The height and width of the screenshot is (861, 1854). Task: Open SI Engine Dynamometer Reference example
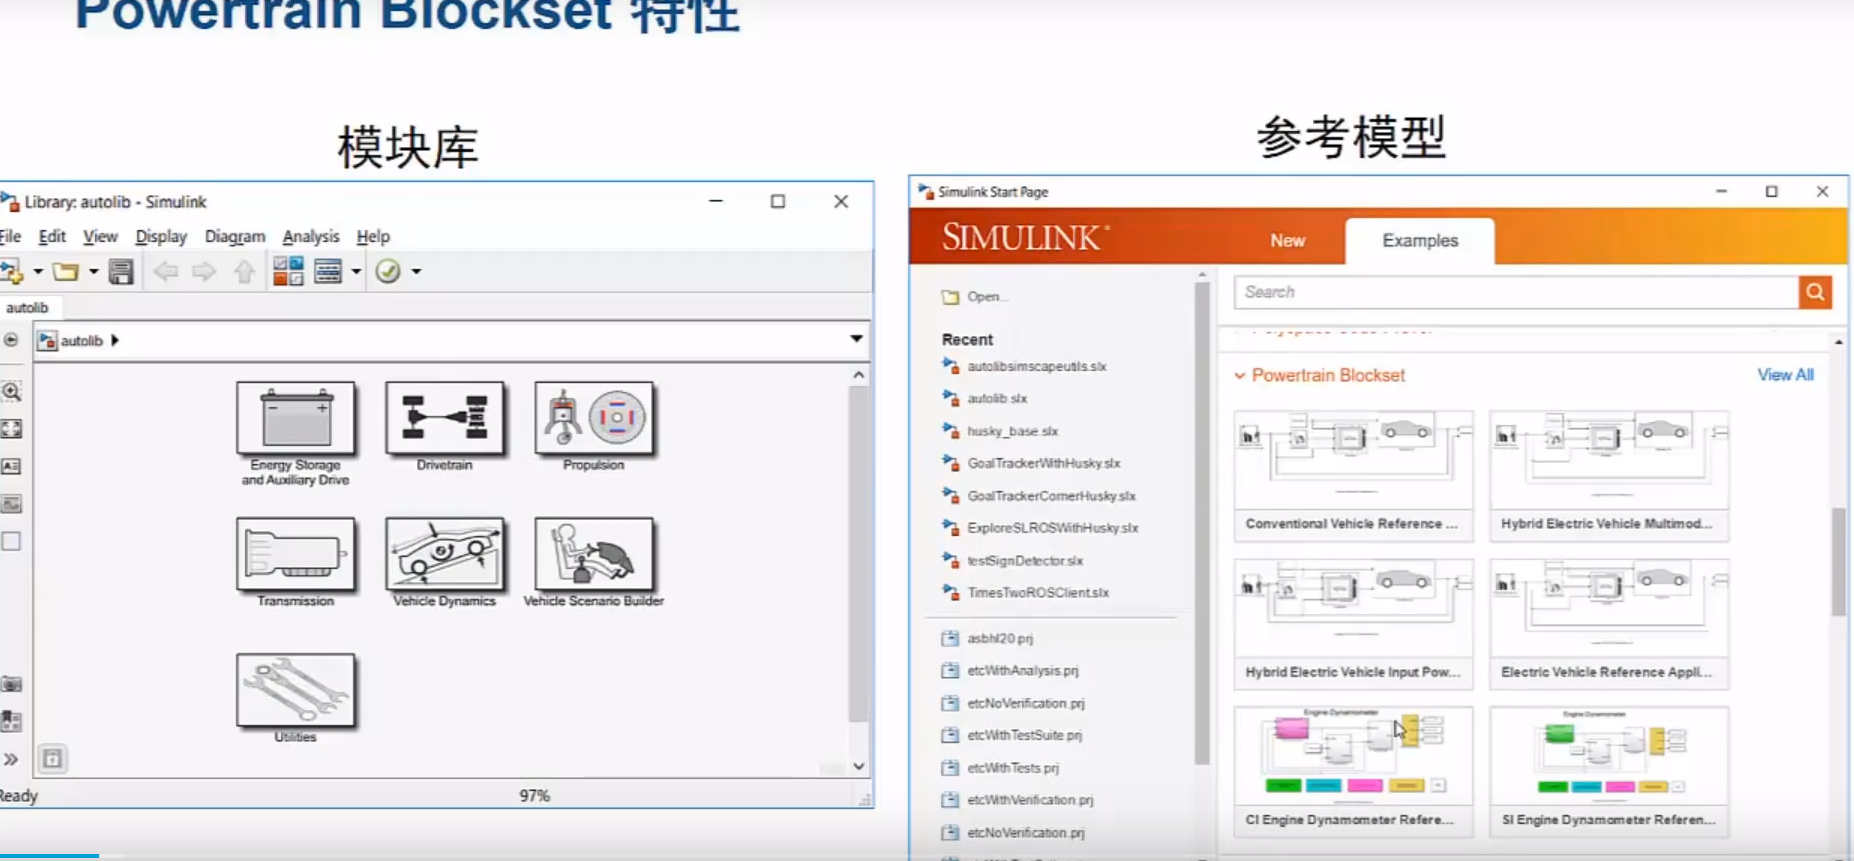1609,771
